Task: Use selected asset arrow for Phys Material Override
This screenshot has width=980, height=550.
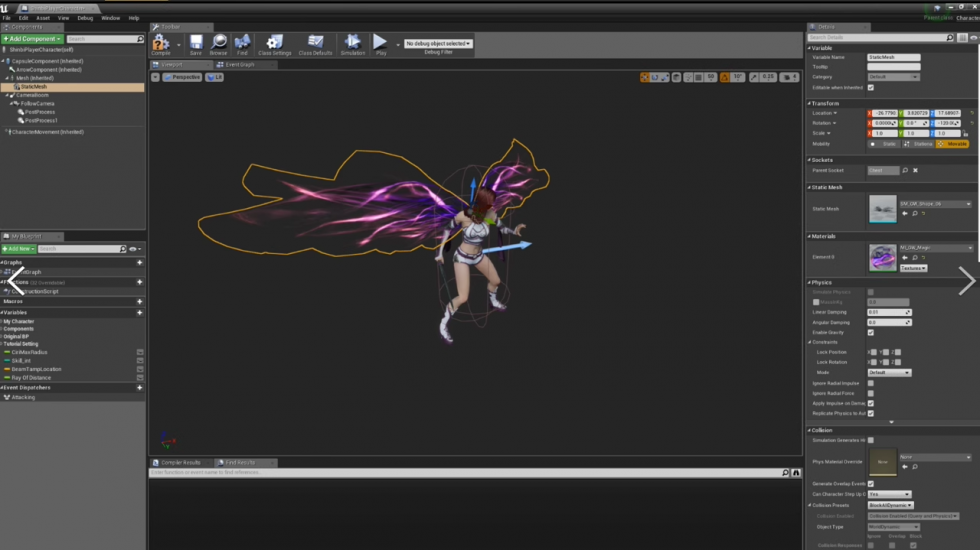Action: coord(905,467)
